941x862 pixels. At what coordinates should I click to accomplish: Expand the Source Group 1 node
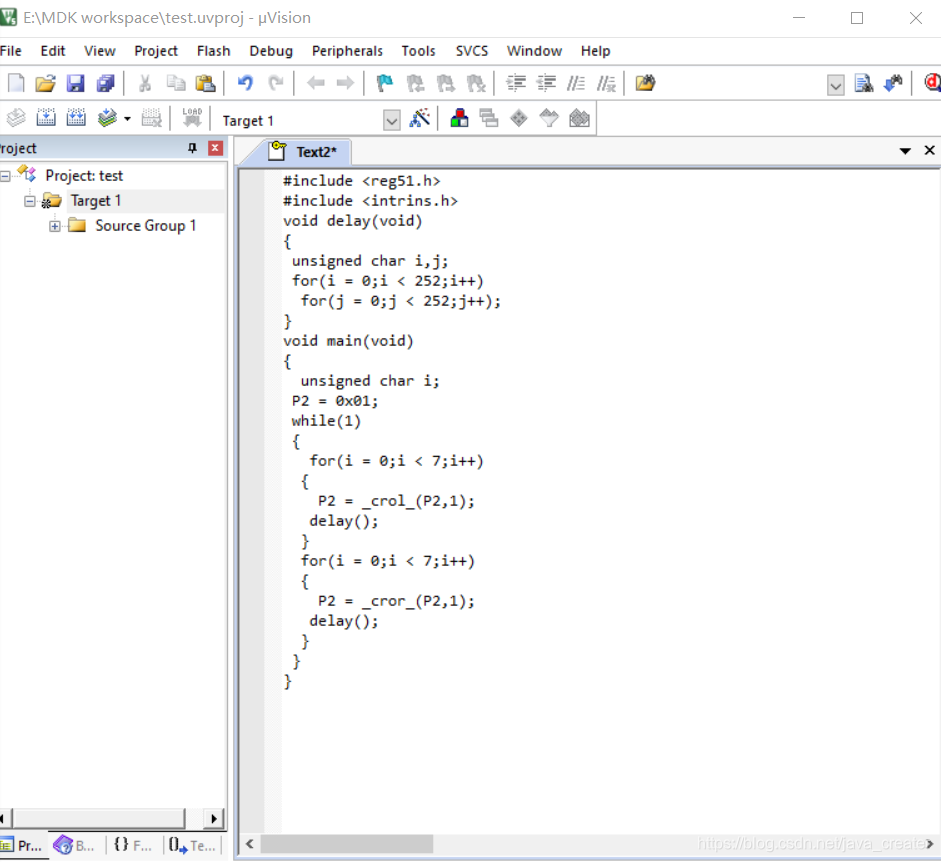[55, 226]
